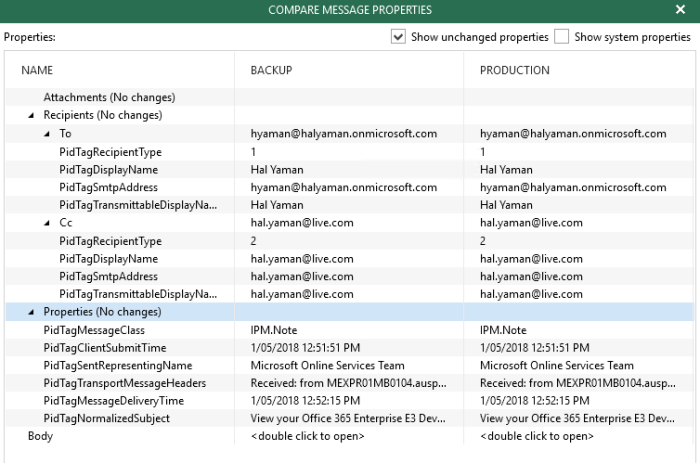Select PidTagSmtpAddress row under Cc

[350, 276]
